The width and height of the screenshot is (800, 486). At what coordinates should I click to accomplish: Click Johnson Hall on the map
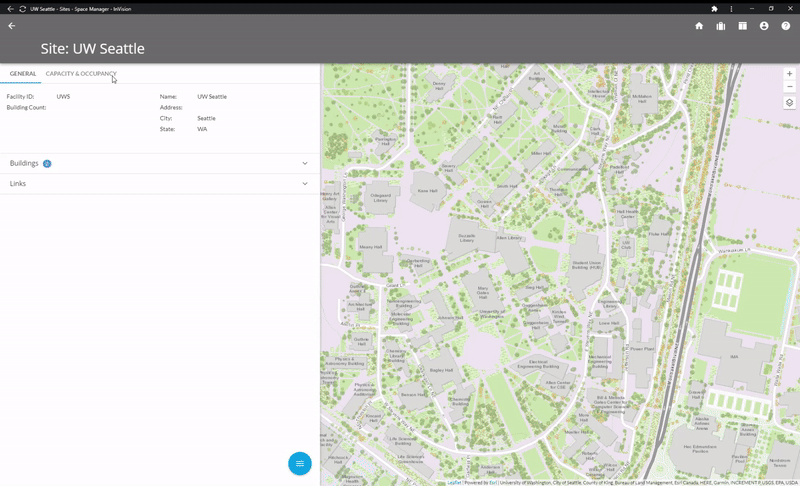pyautogui.click(x=450, y=317)
